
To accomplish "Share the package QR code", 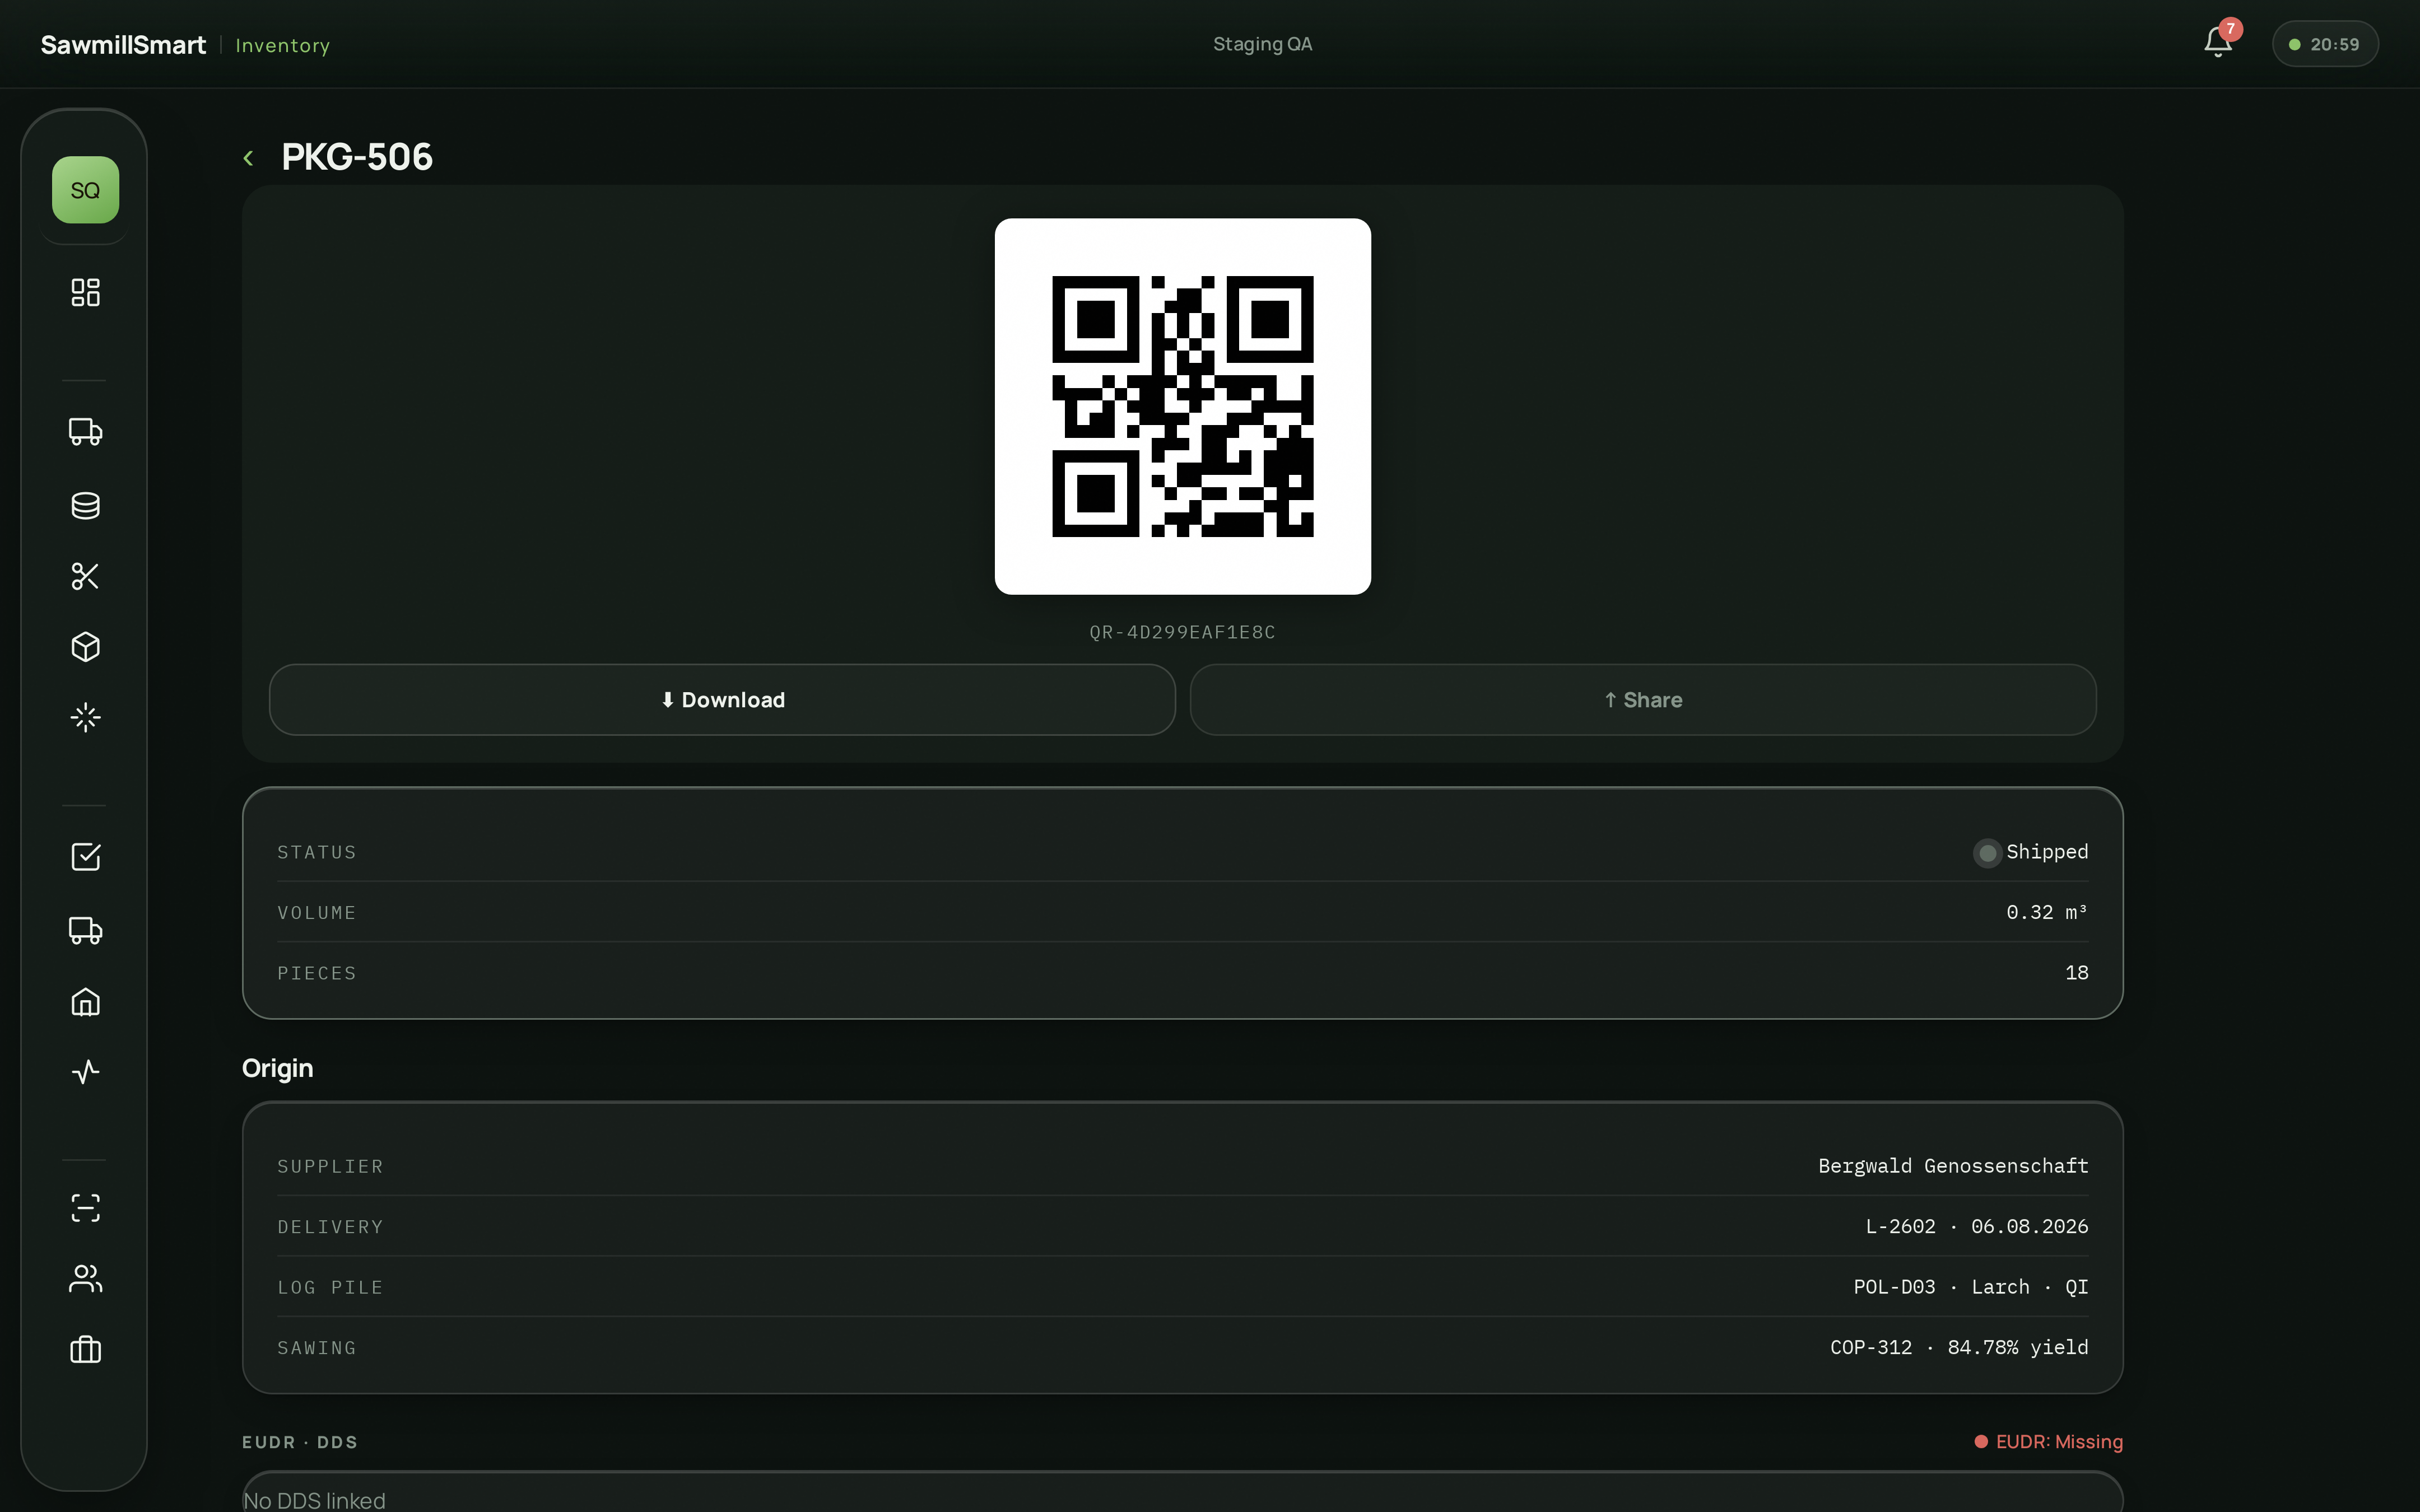I will tap(1643, 700).
